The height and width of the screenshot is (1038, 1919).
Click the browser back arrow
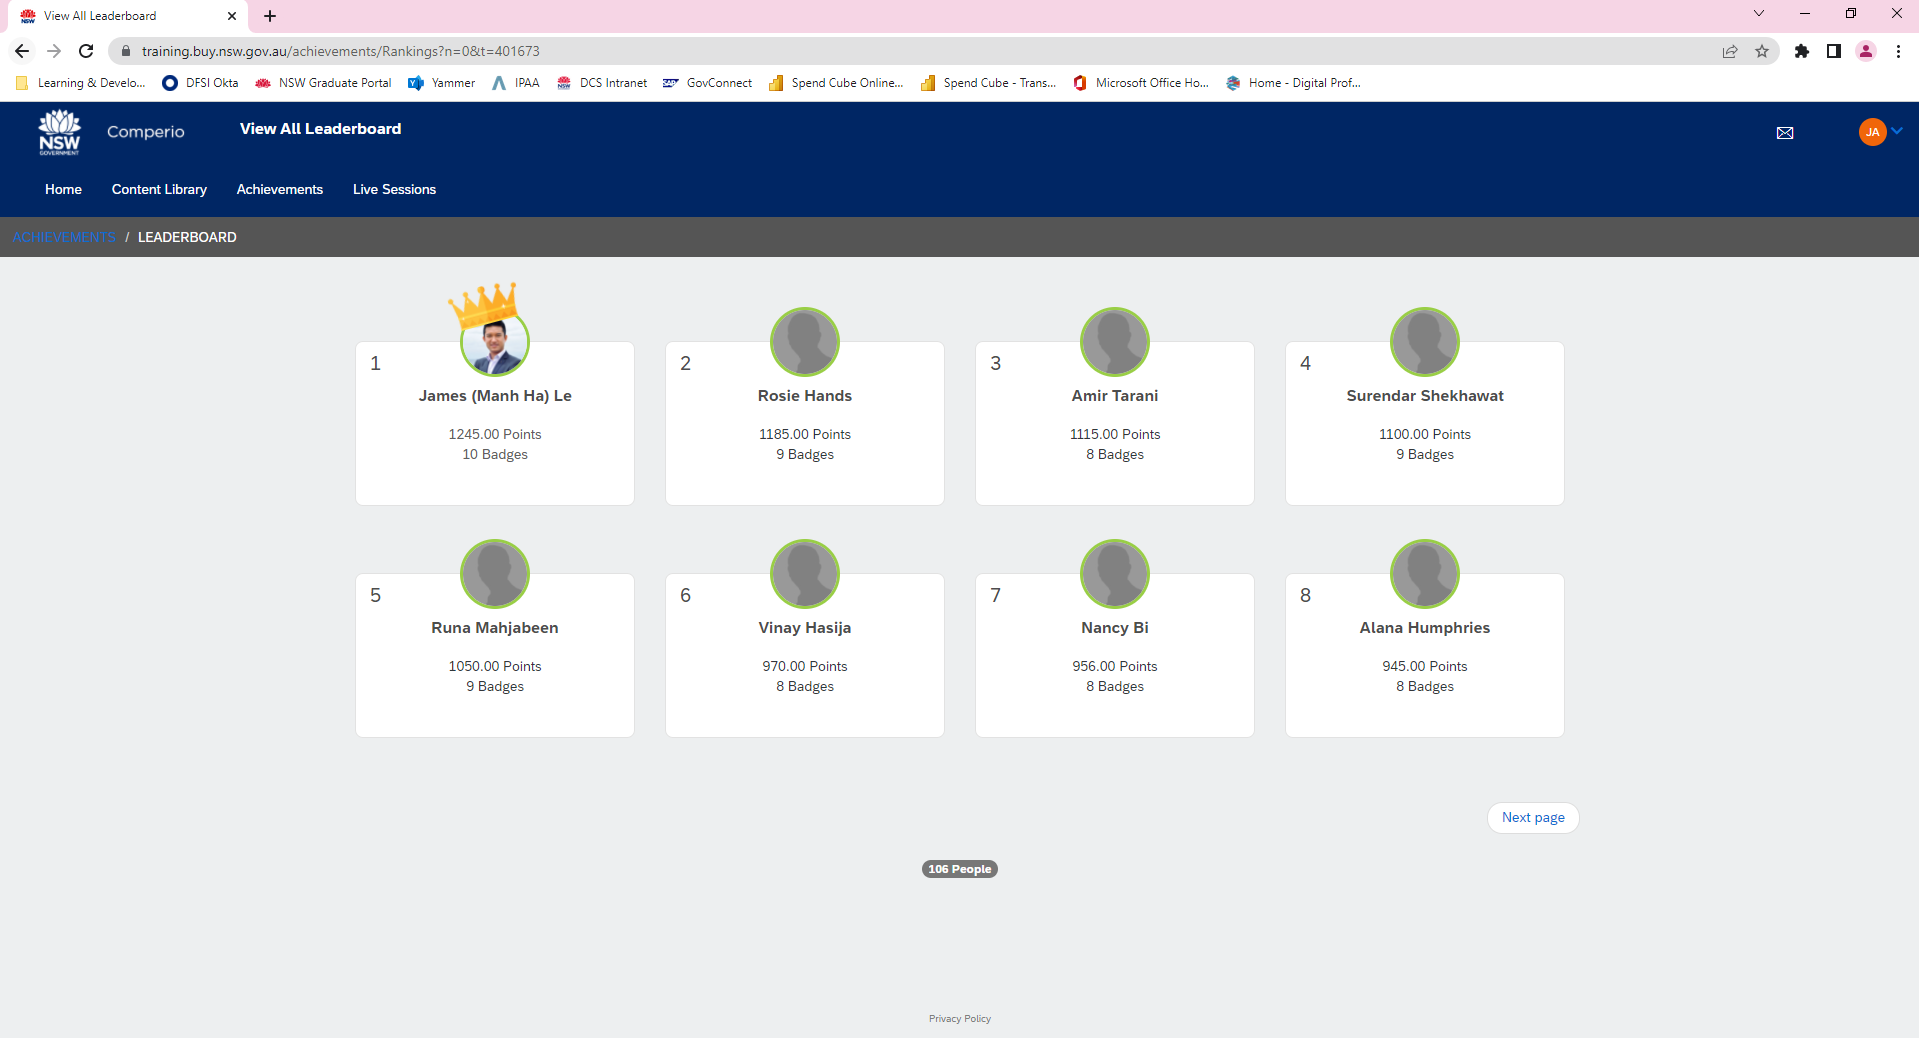pyautogui.click(x=22, y=51)
